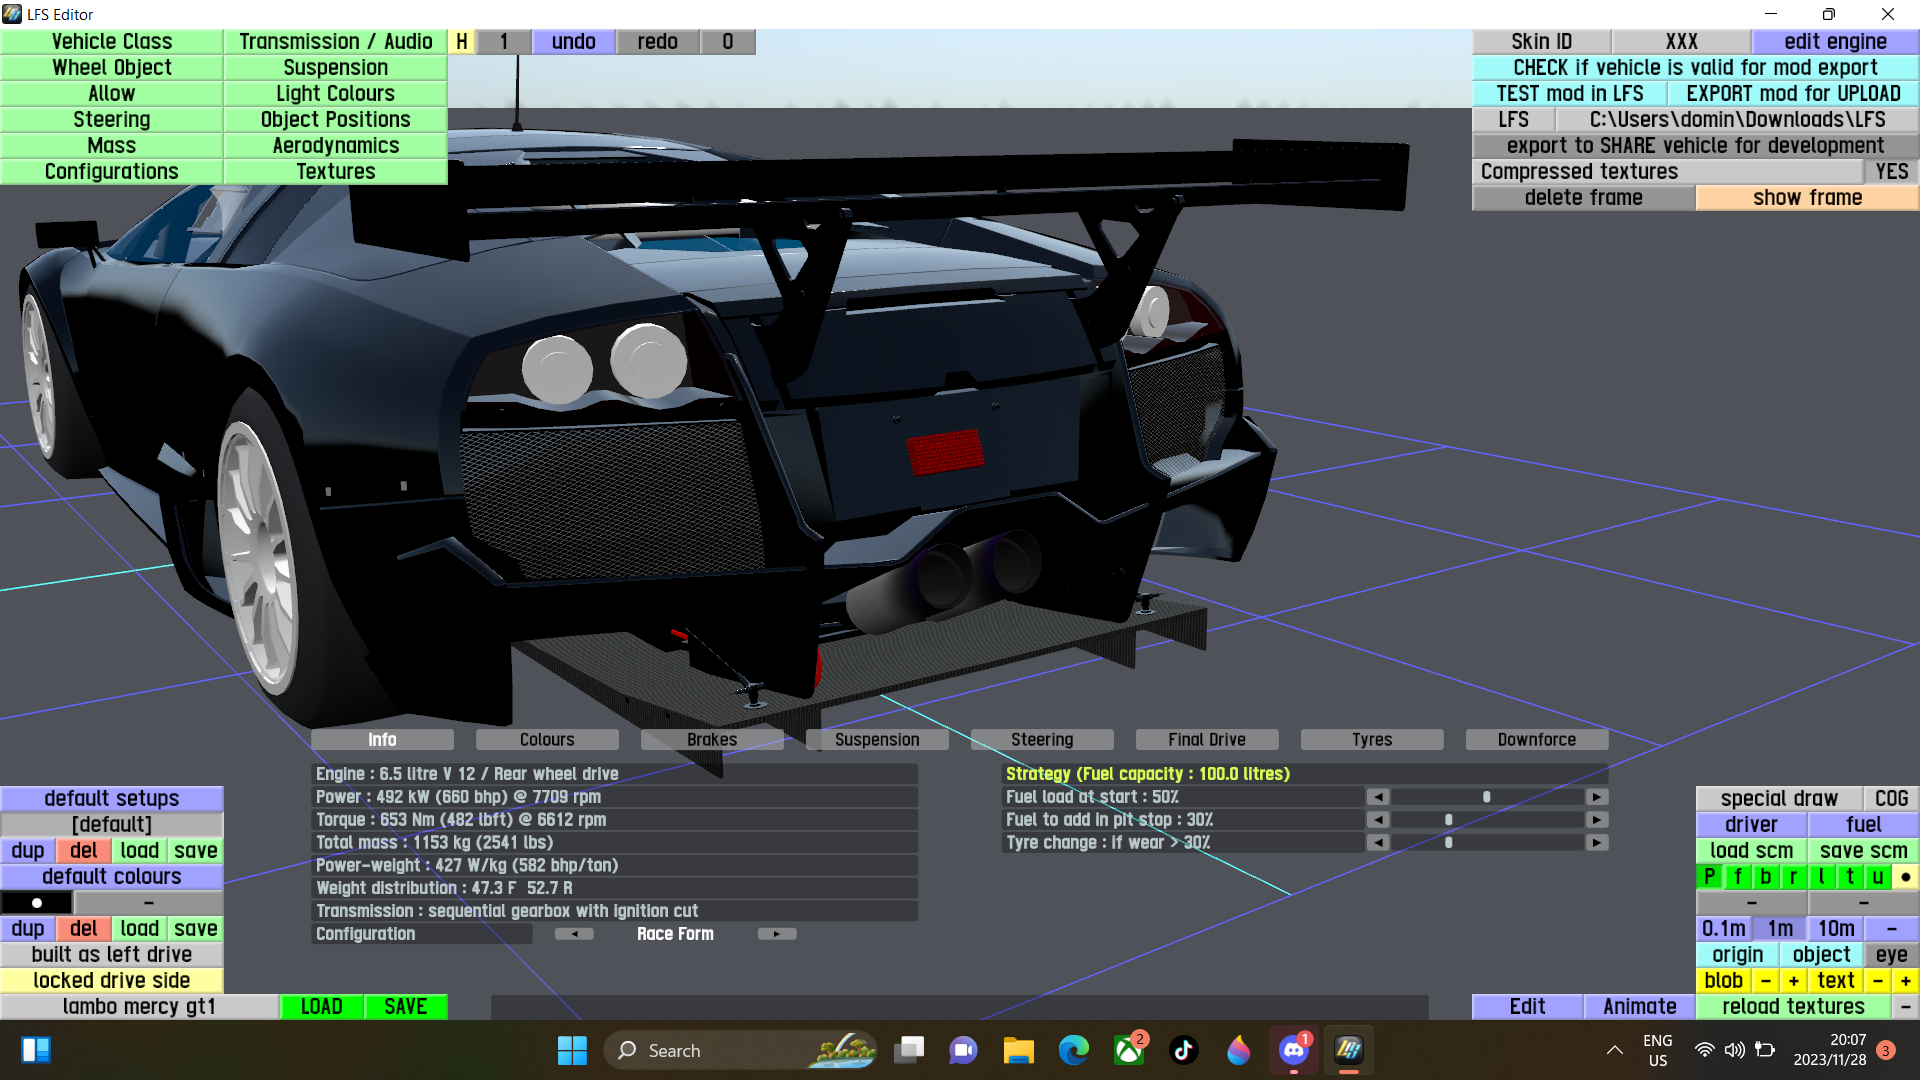Switch to the Brakes tab

click(x=711, y=740)
